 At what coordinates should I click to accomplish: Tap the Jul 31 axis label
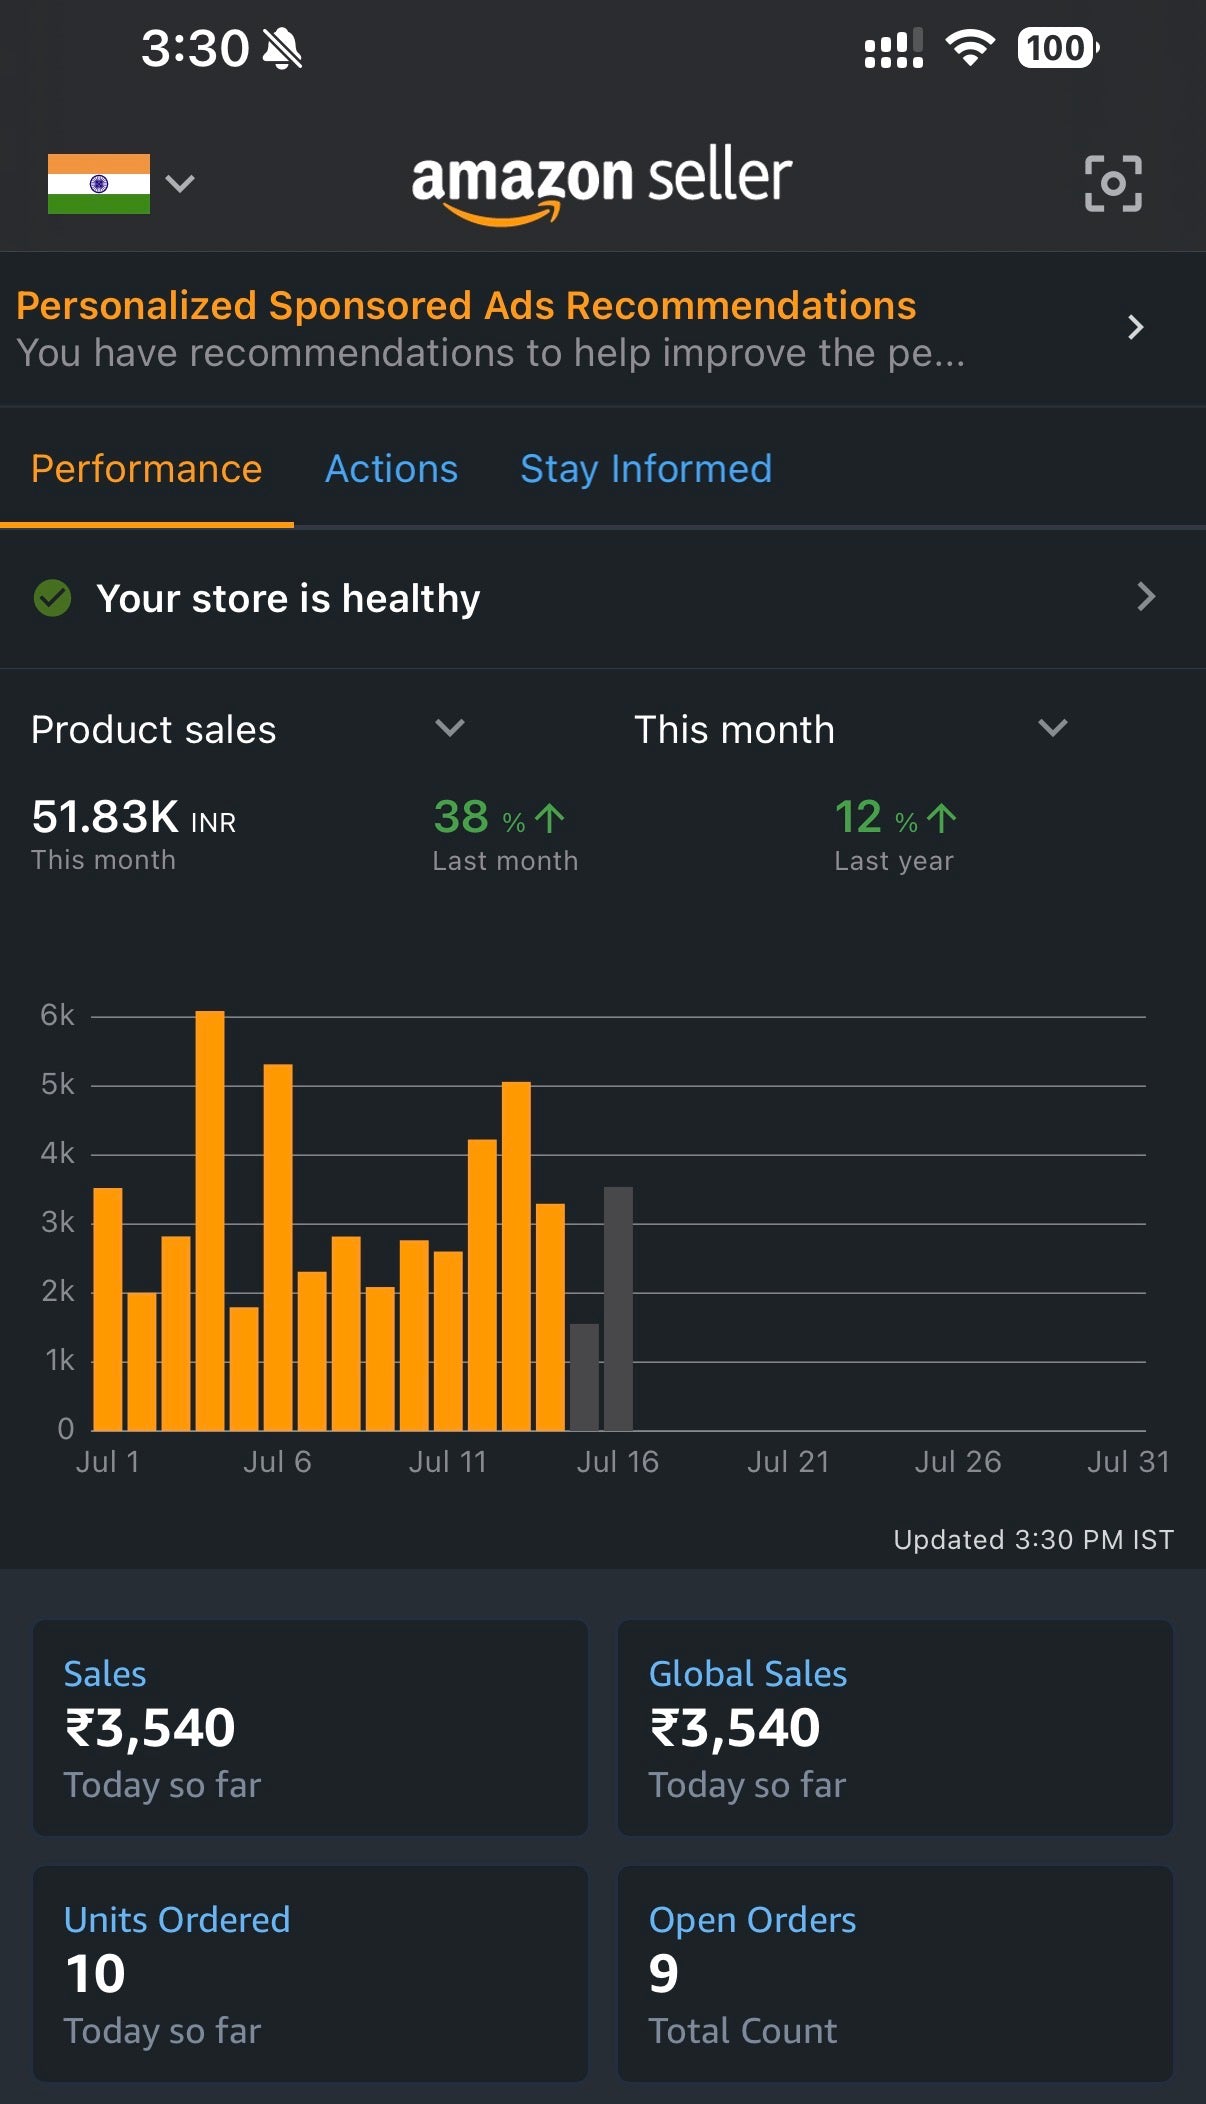tap(1128, 1462)
